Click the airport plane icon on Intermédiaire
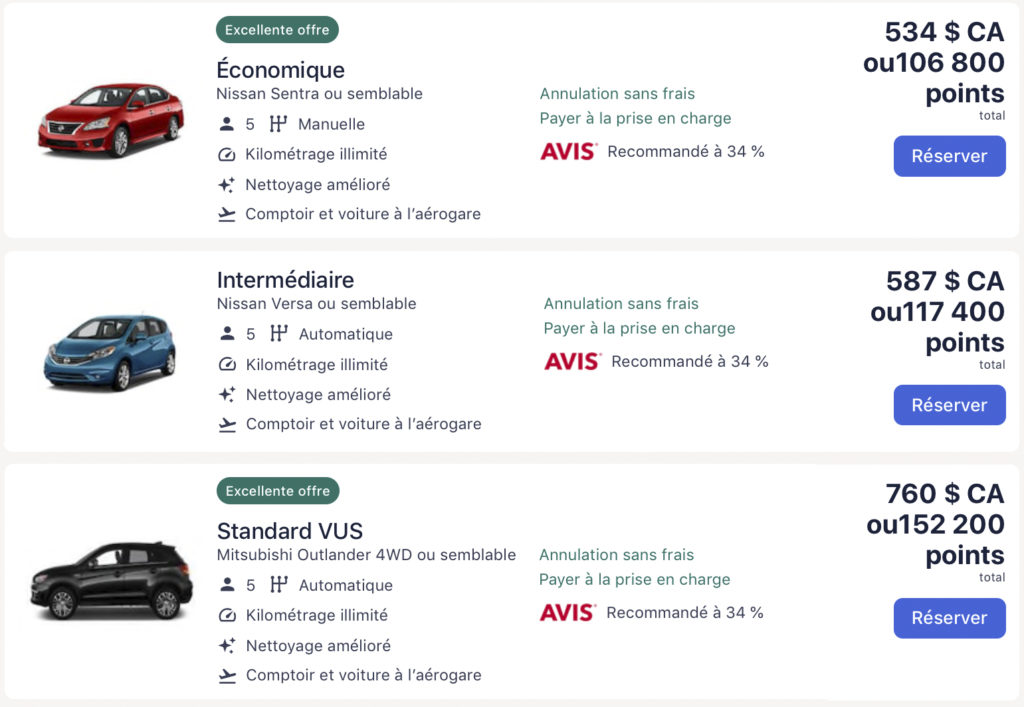Image resolution: width=1024 pixels, height=707 pixels. pyautogui.click(x=227, y=424)
